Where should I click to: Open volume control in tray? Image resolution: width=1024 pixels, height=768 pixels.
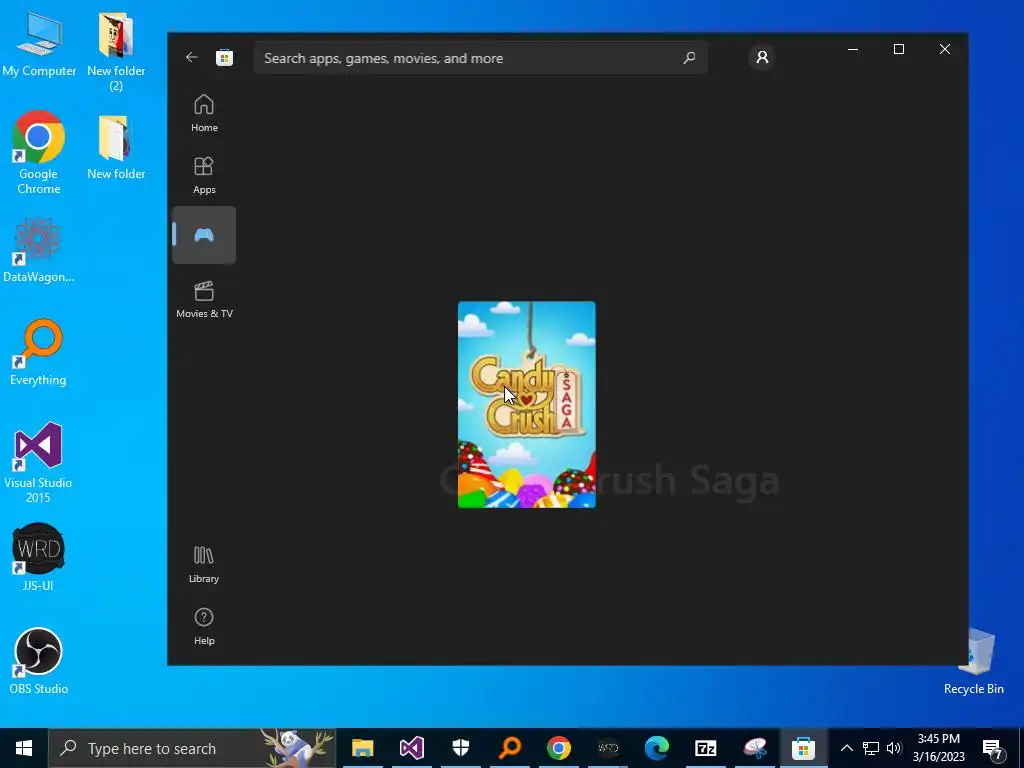894,748
